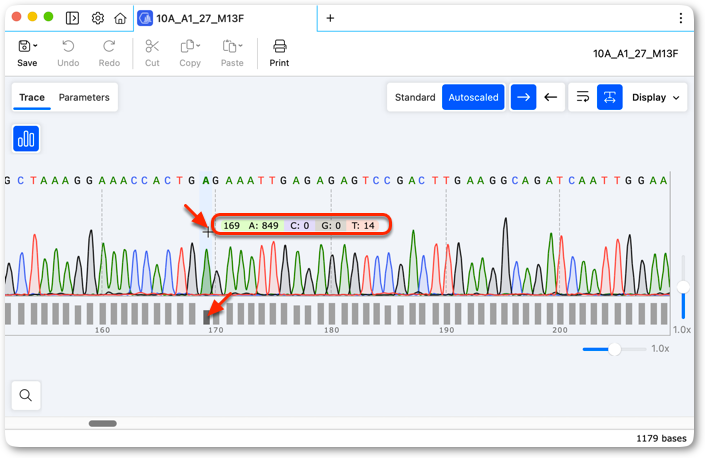Add a new tab with plus
The height and width of the screenshot is (458, 714).
(331, 18)
